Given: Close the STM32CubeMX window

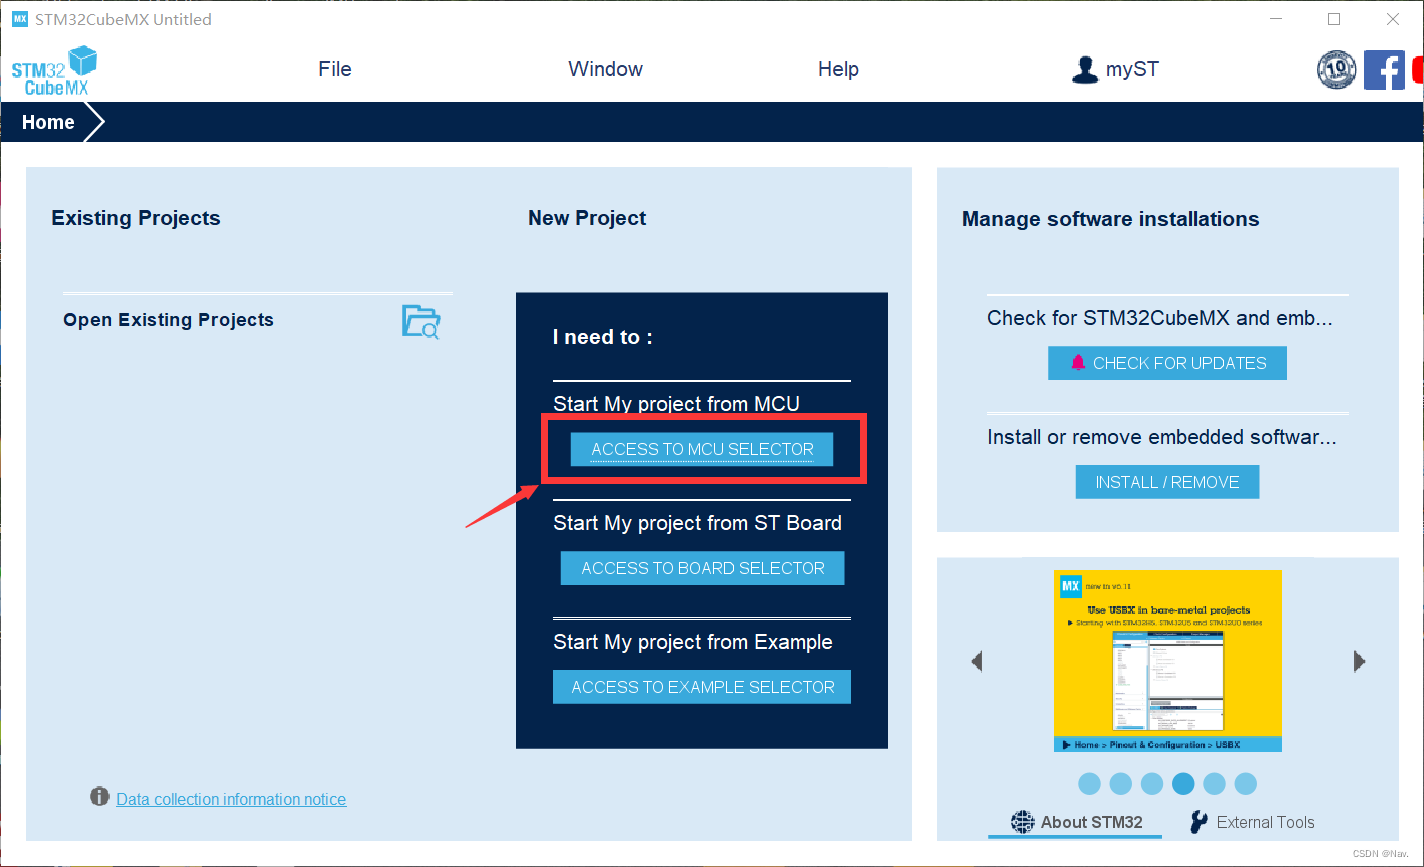Looking at the screenshot, I should coord(1393,19).
